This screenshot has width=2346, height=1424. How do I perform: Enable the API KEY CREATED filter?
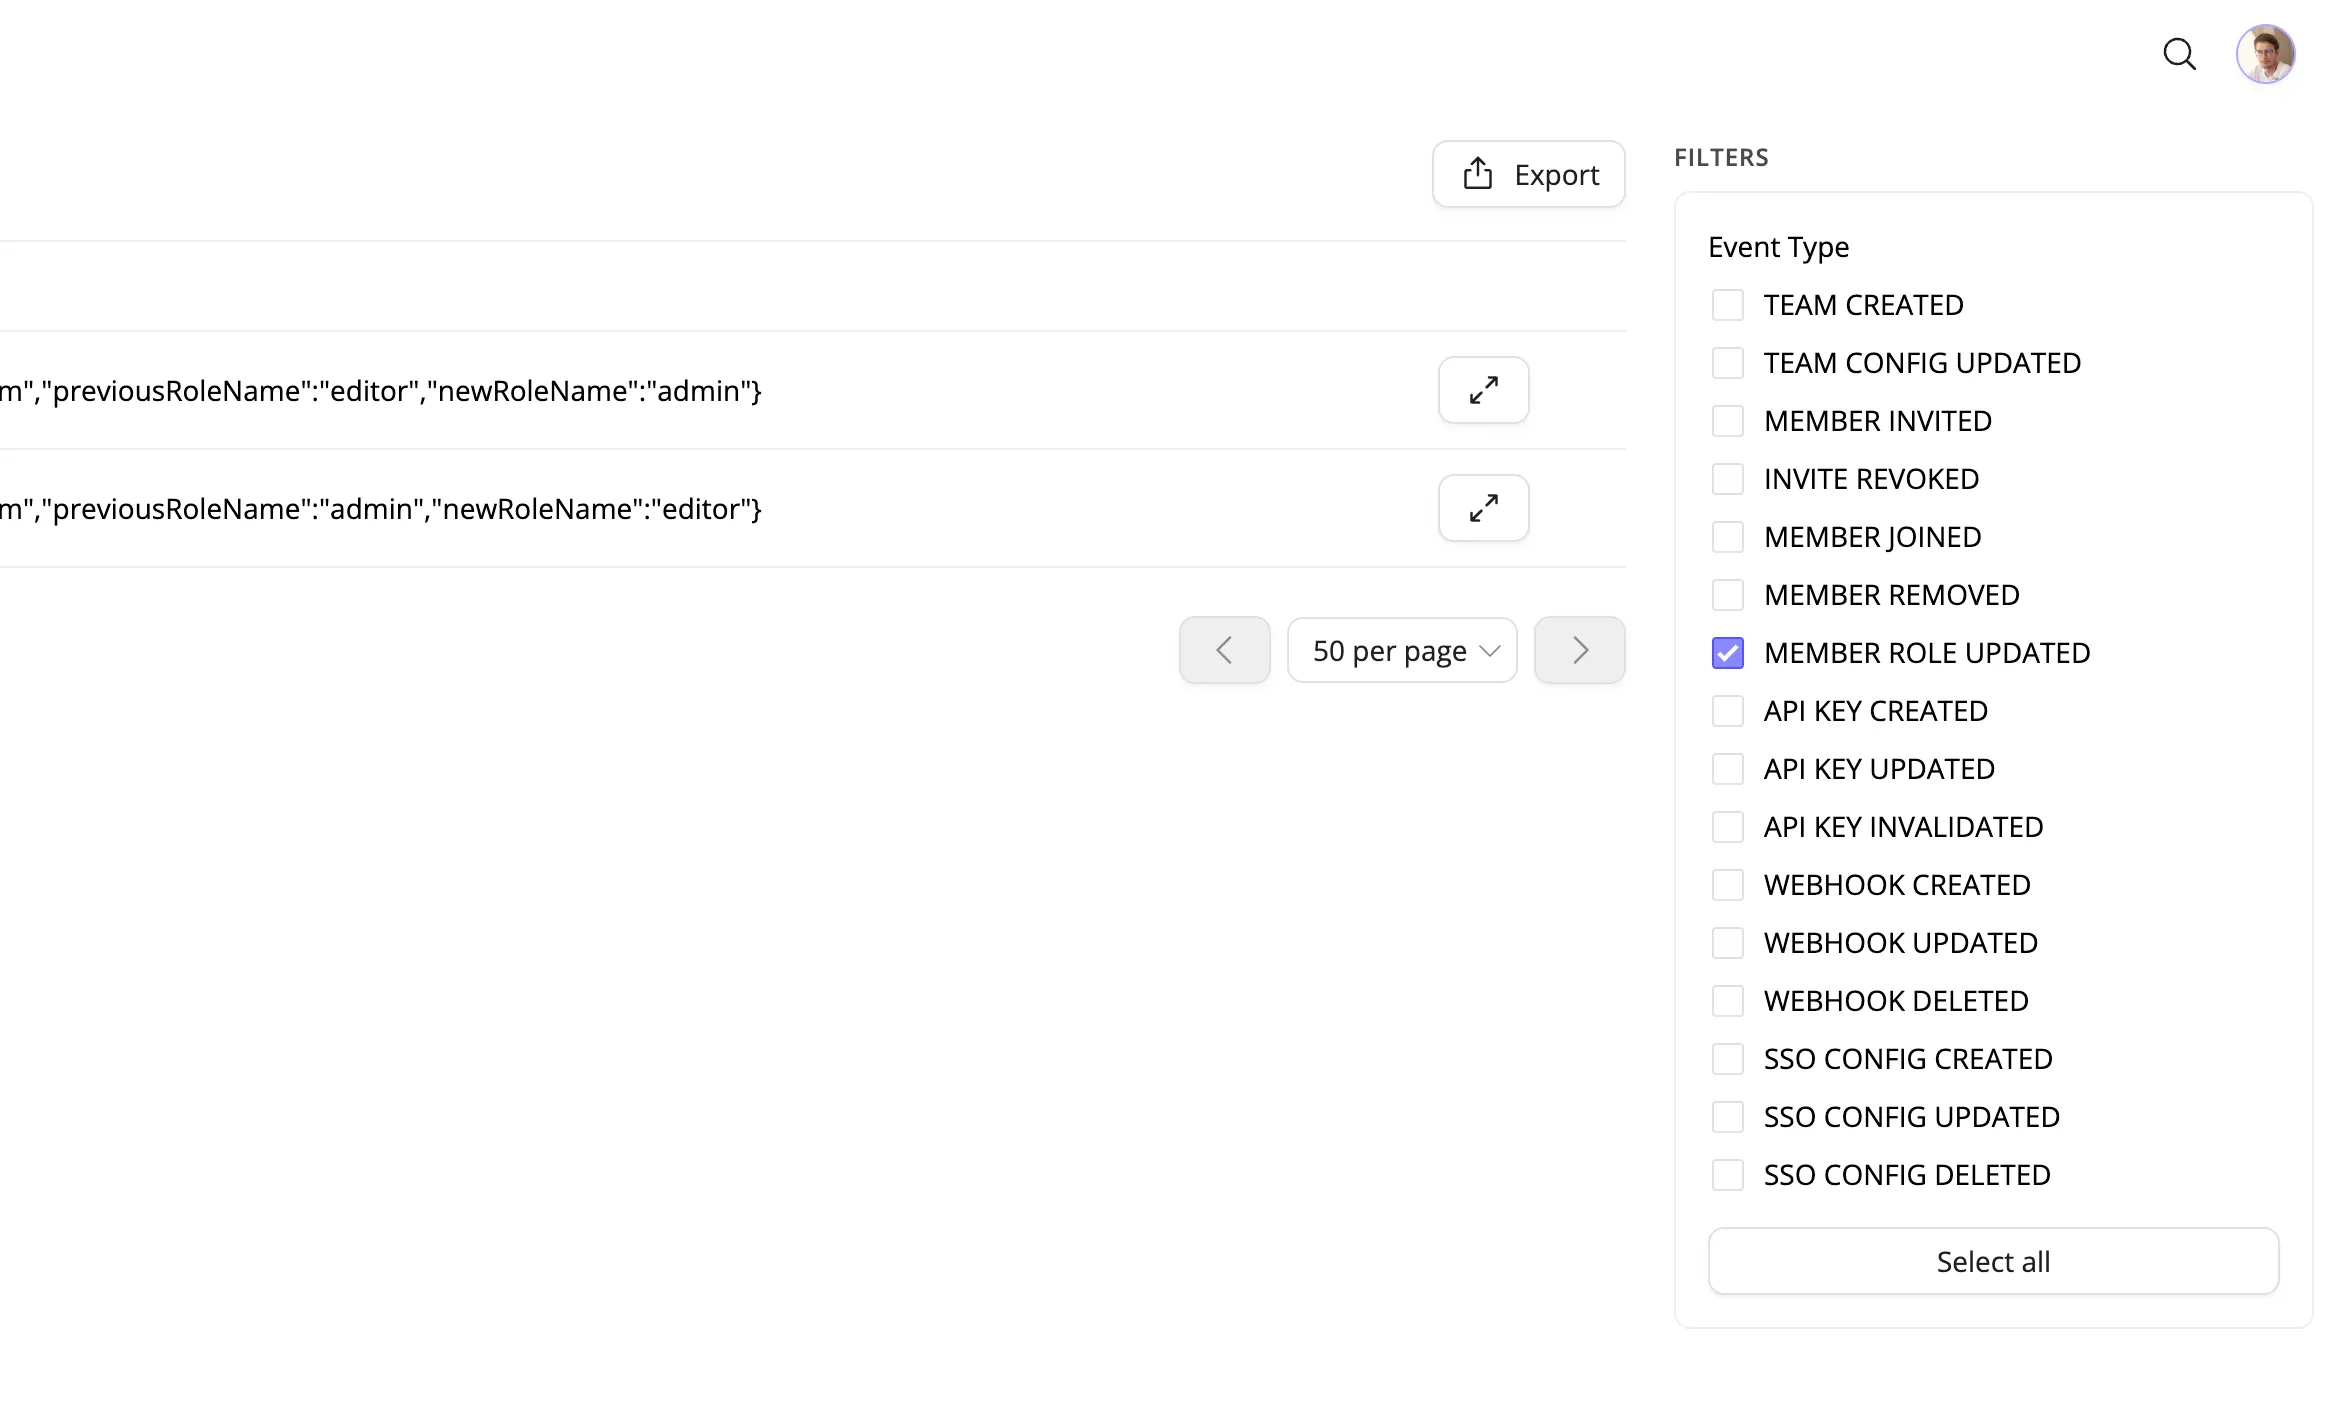coord(1727,711)
